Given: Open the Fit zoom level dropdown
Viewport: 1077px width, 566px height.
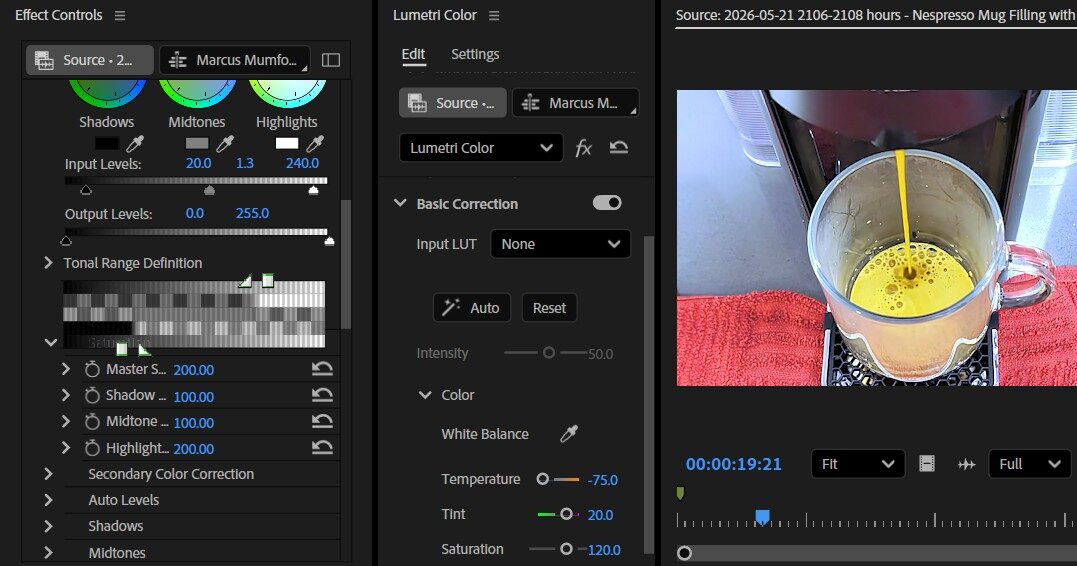Looking at the screenshot, I should (858, 464).
